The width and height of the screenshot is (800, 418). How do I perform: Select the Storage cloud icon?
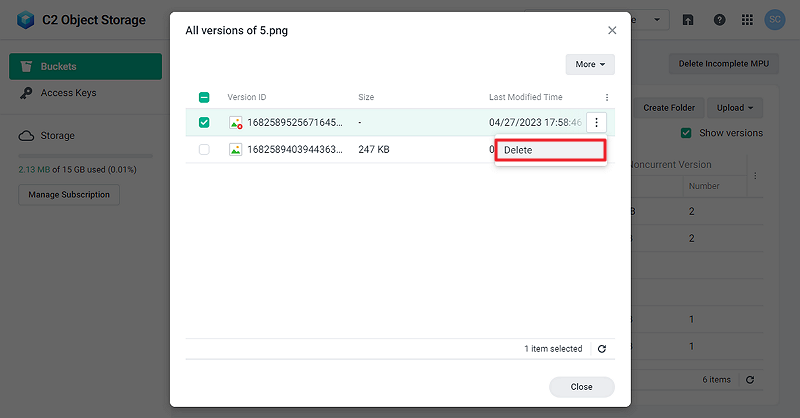click(x=27, y=136)
